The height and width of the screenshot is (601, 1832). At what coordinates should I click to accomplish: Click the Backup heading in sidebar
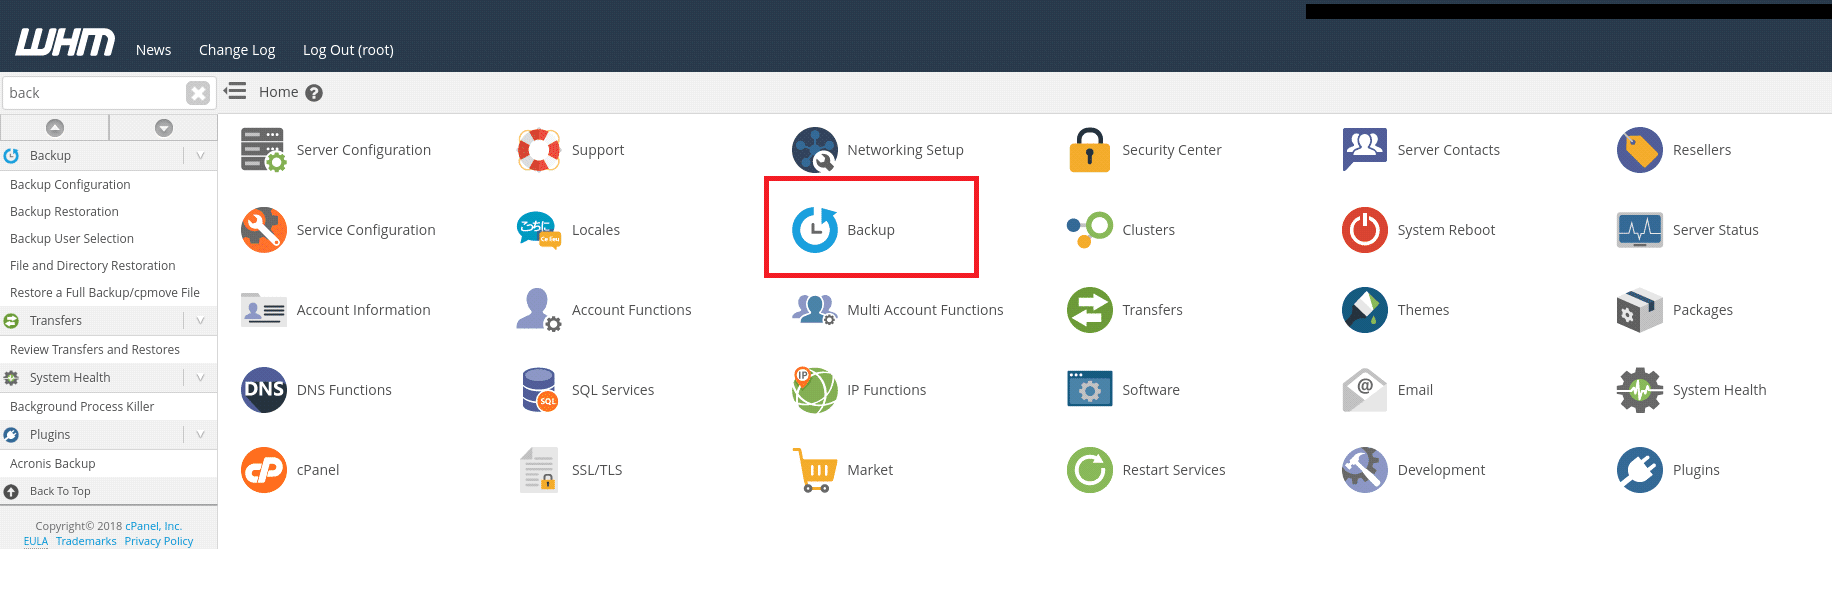(50, 155)
